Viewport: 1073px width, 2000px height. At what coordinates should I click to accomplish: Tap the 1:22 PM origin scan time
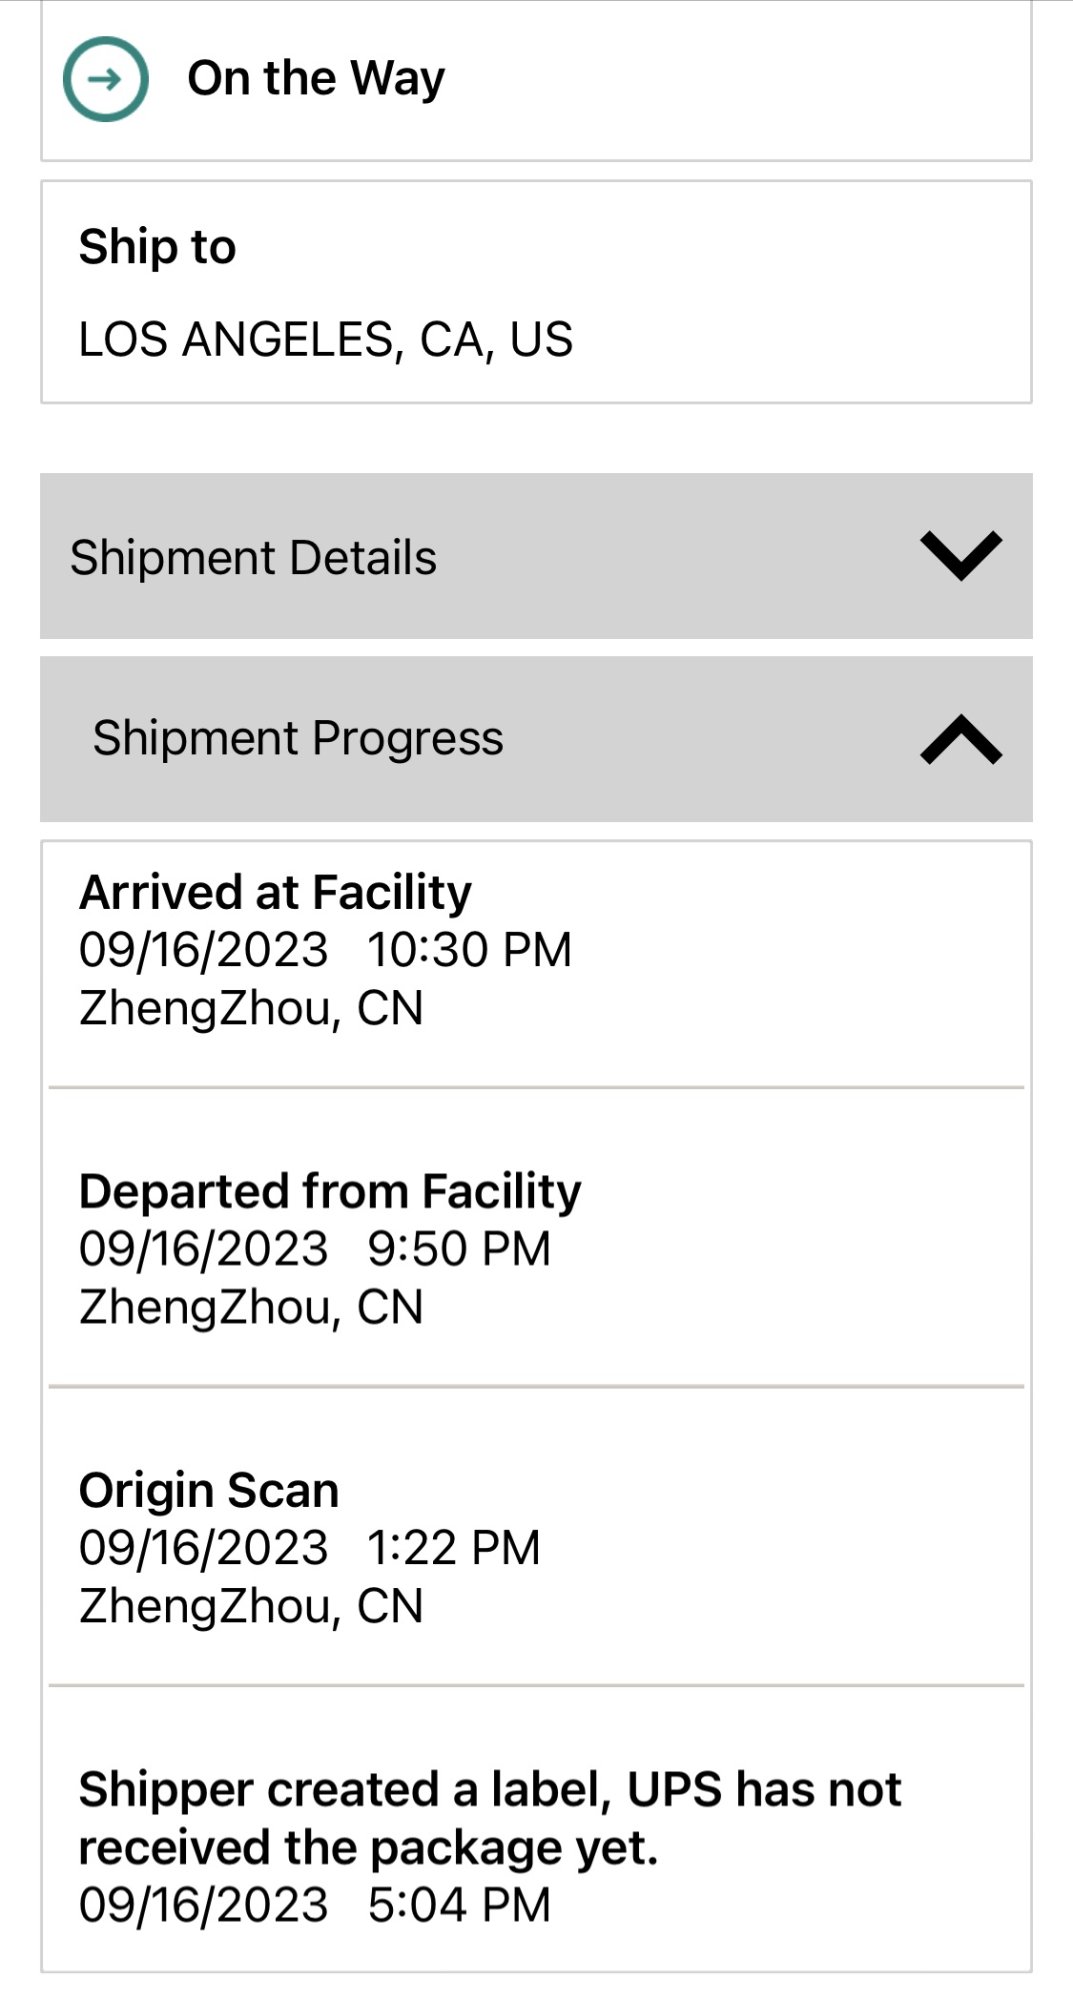point(453,1547)
